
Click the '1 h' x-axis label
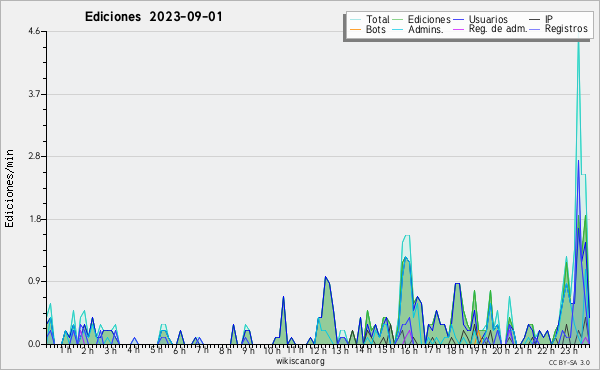click(x=65, y=350)
